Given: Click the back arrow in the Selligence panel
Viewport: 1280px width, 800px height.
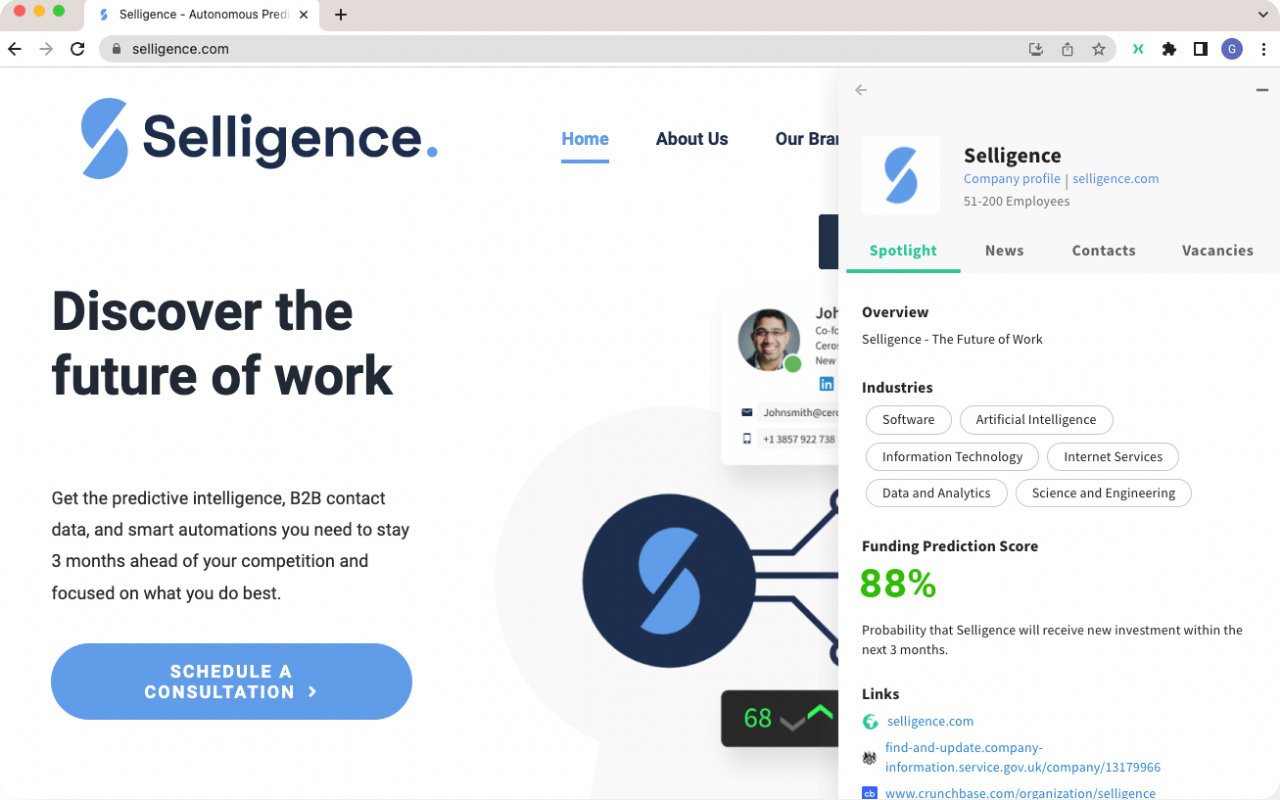Looking at the screenshot, I should (861, 90).
